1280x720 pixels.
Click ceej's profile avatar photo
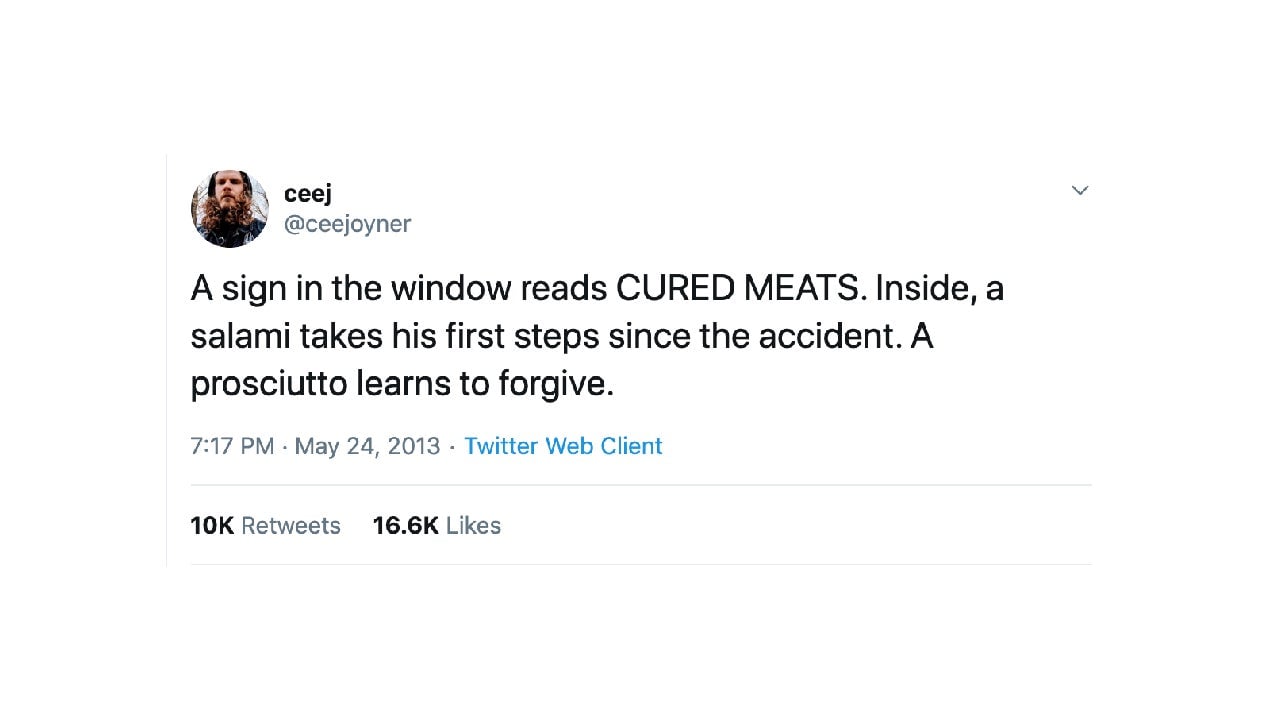pos(230,208)
